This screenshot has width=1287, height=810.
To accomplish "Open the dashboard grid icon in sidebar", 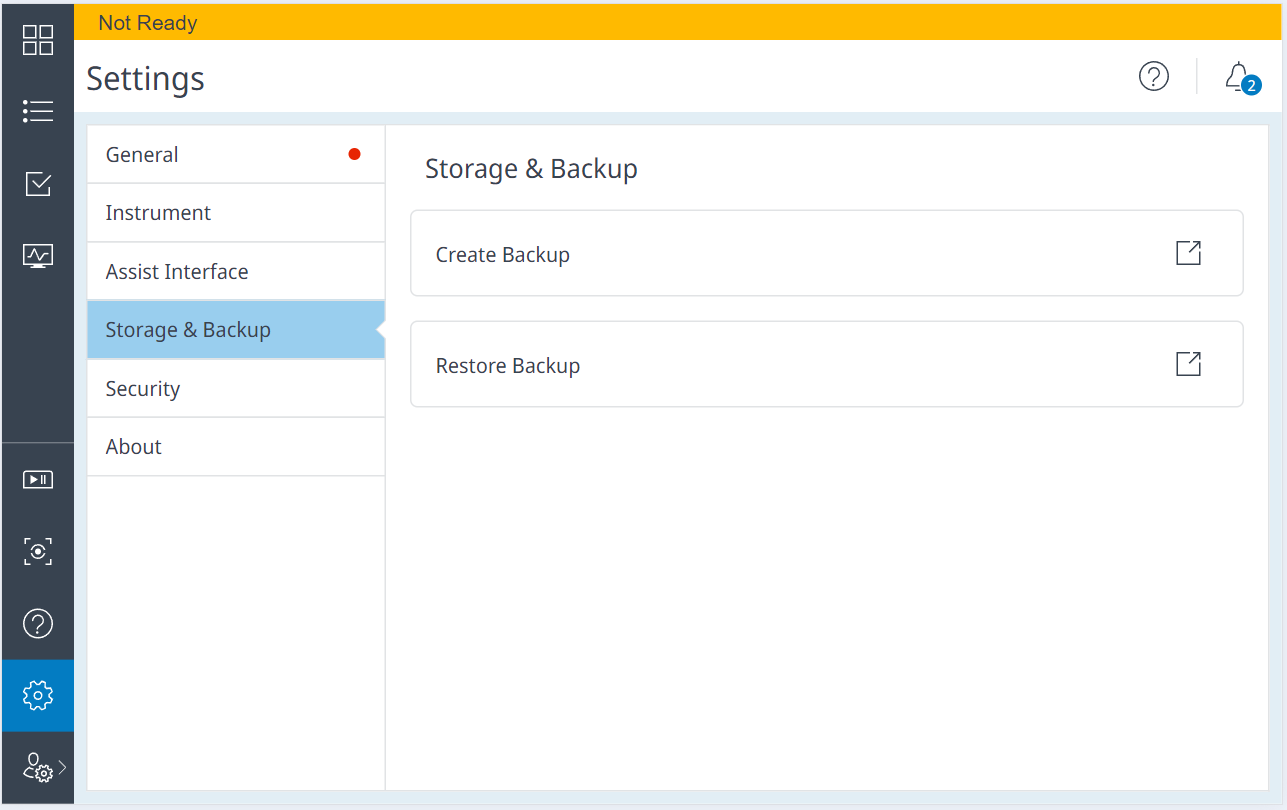I will (x=38, y=40).
